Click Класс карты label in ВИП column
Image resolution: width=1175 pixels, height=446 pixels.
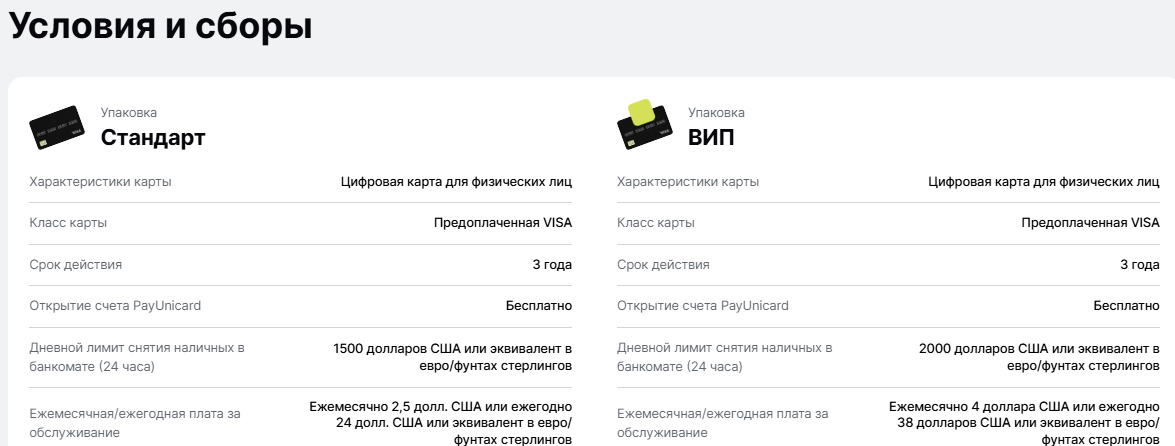click(656, 223)
